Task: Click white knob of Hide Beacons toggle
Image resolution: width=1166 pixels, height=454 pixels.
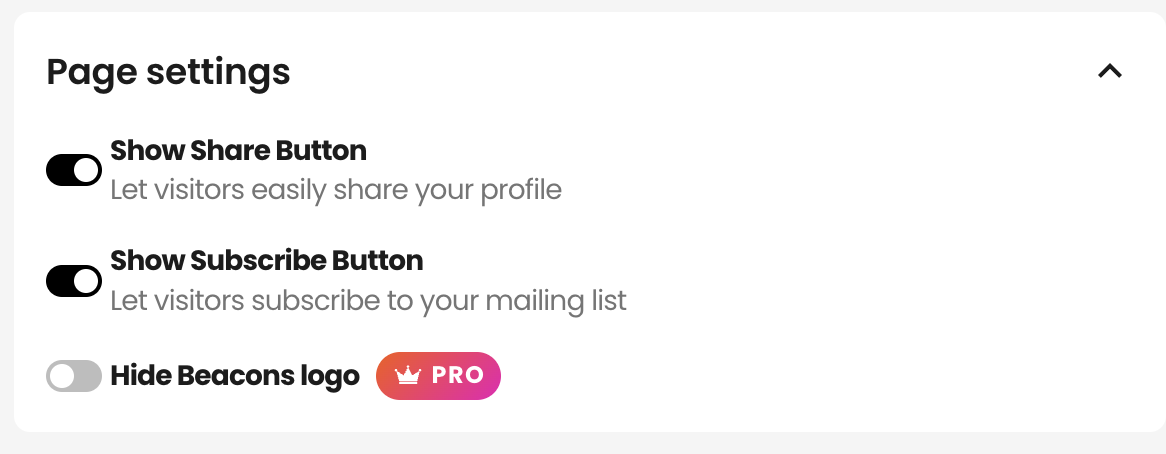Action: click(62, 376)
